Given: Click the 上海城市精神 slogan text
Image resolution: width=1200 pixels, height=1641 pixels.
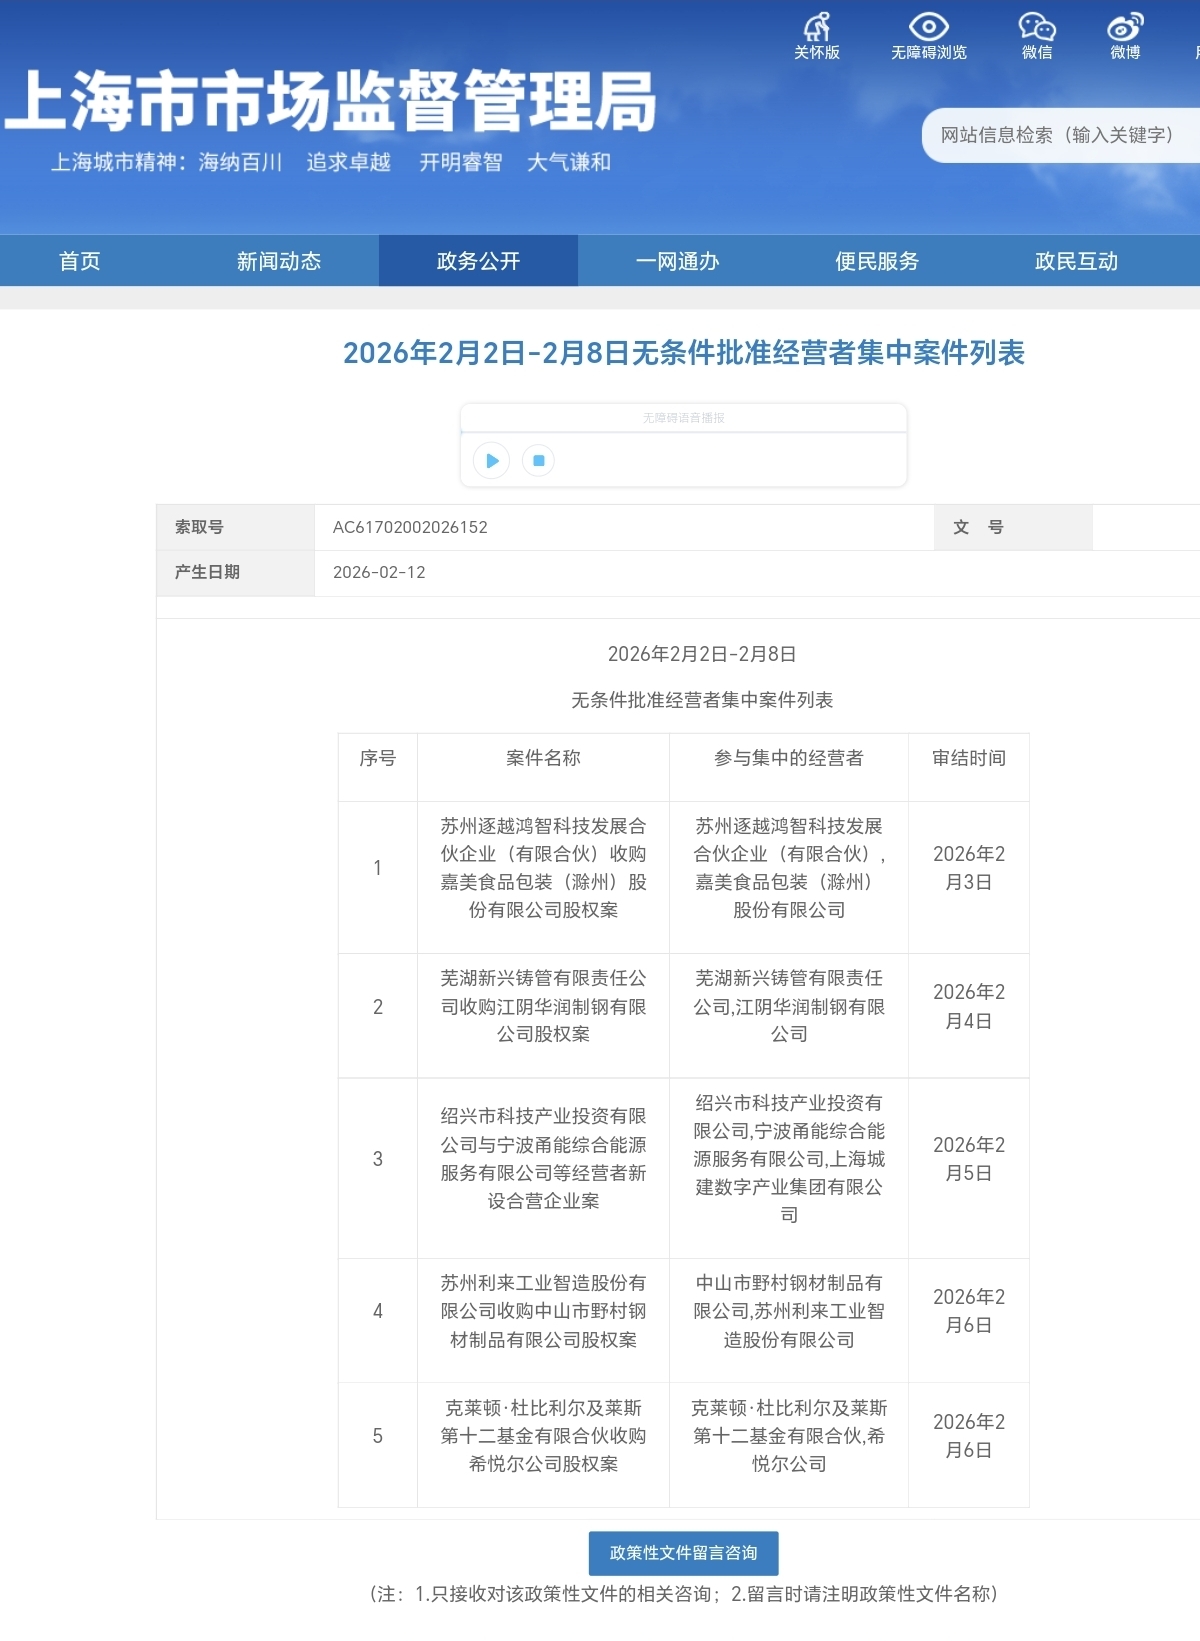Looking at the screenshot, I should 331,162.
